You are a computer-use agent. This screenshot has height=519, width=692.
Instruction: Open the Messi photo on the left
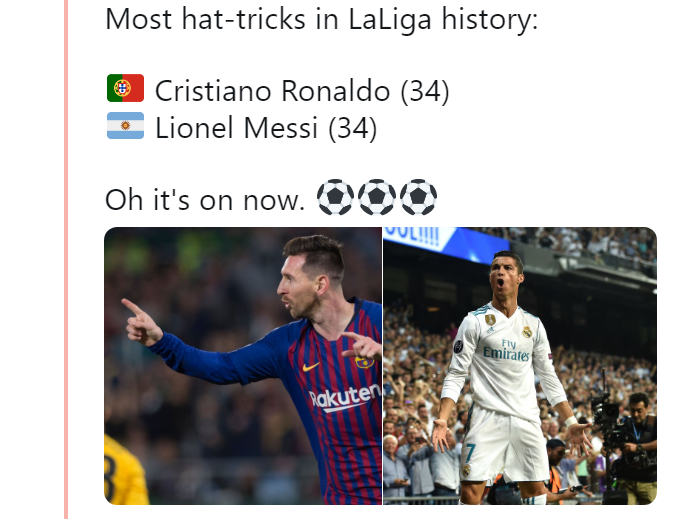[243, 366]
